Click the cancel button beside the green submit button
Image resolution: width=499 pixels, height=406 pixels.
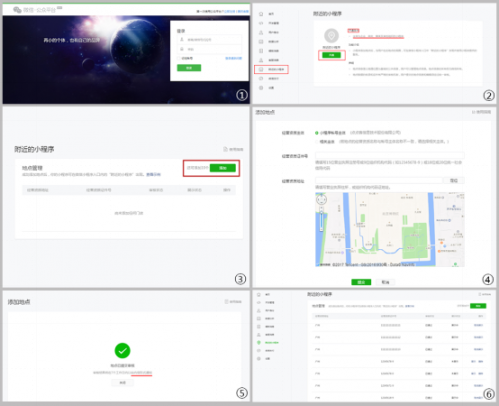(x=385, y=282)
